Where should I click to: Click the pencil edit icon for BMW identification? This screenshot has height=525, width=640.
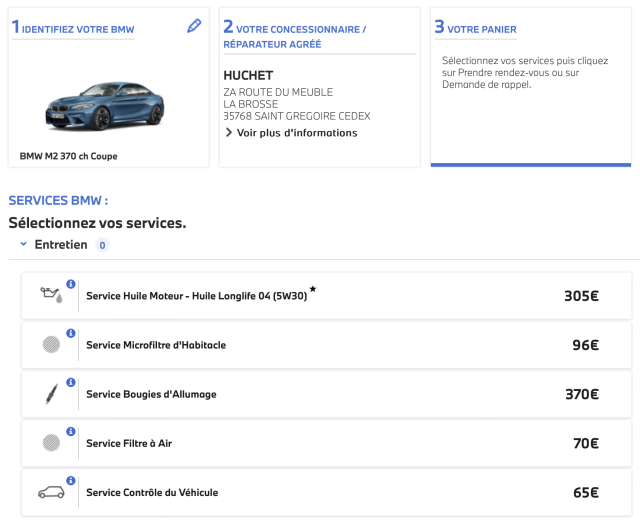pyautogui.click(x=194, y=26)
